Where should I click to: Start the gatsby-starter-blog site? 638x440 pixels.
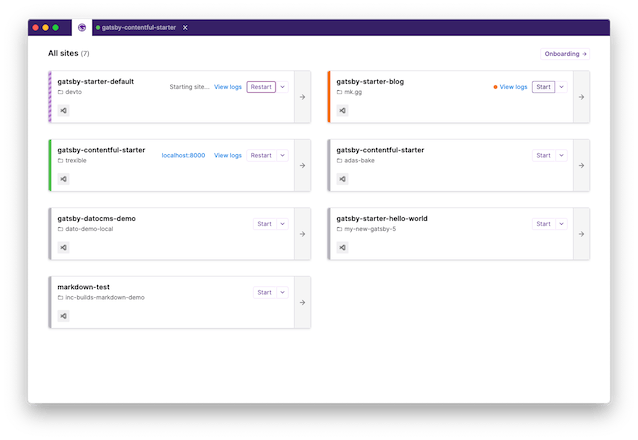[x=543, y=87]
